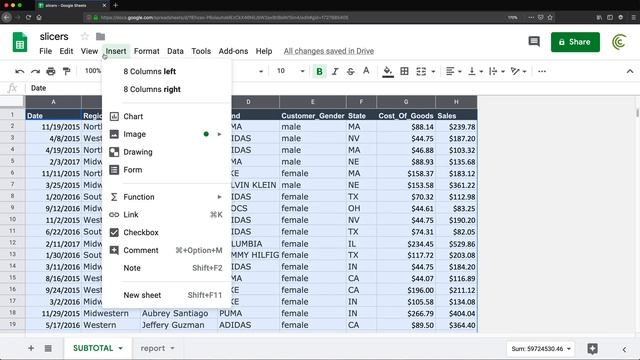
Task: Open the fill color picker
Action: [x=388, y=71]
